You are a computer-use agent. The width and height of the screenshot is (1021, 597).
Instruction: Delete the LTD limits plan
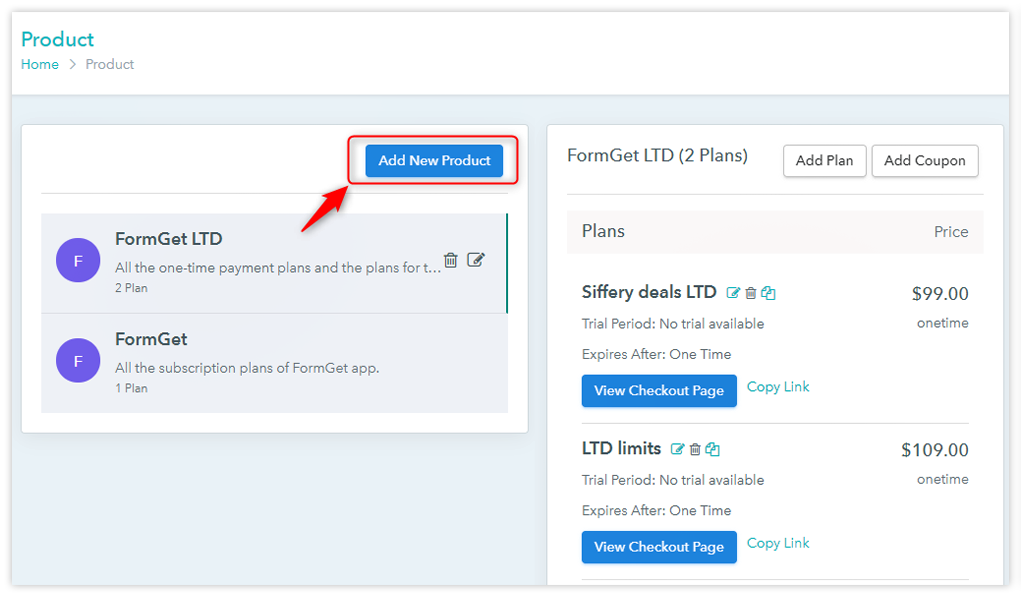[695, 449]
